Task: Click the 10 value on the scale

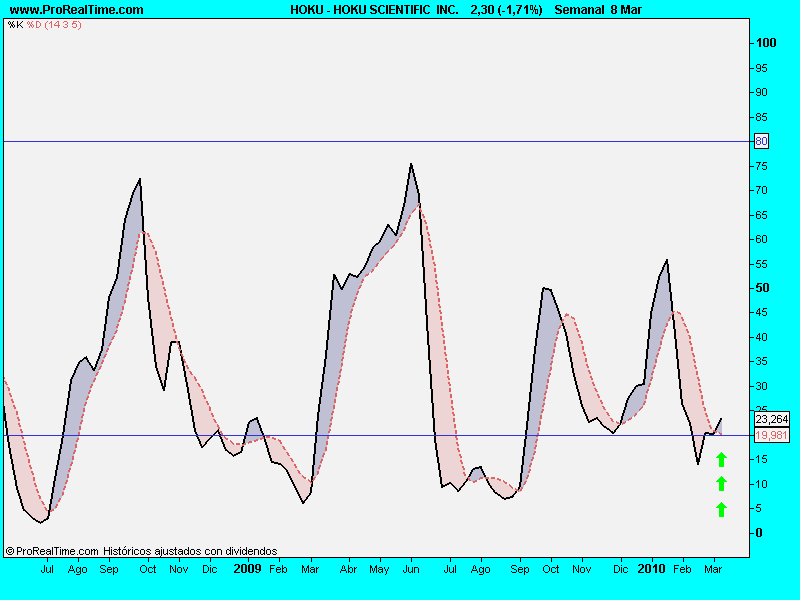Action: click(x=761, y=484)
